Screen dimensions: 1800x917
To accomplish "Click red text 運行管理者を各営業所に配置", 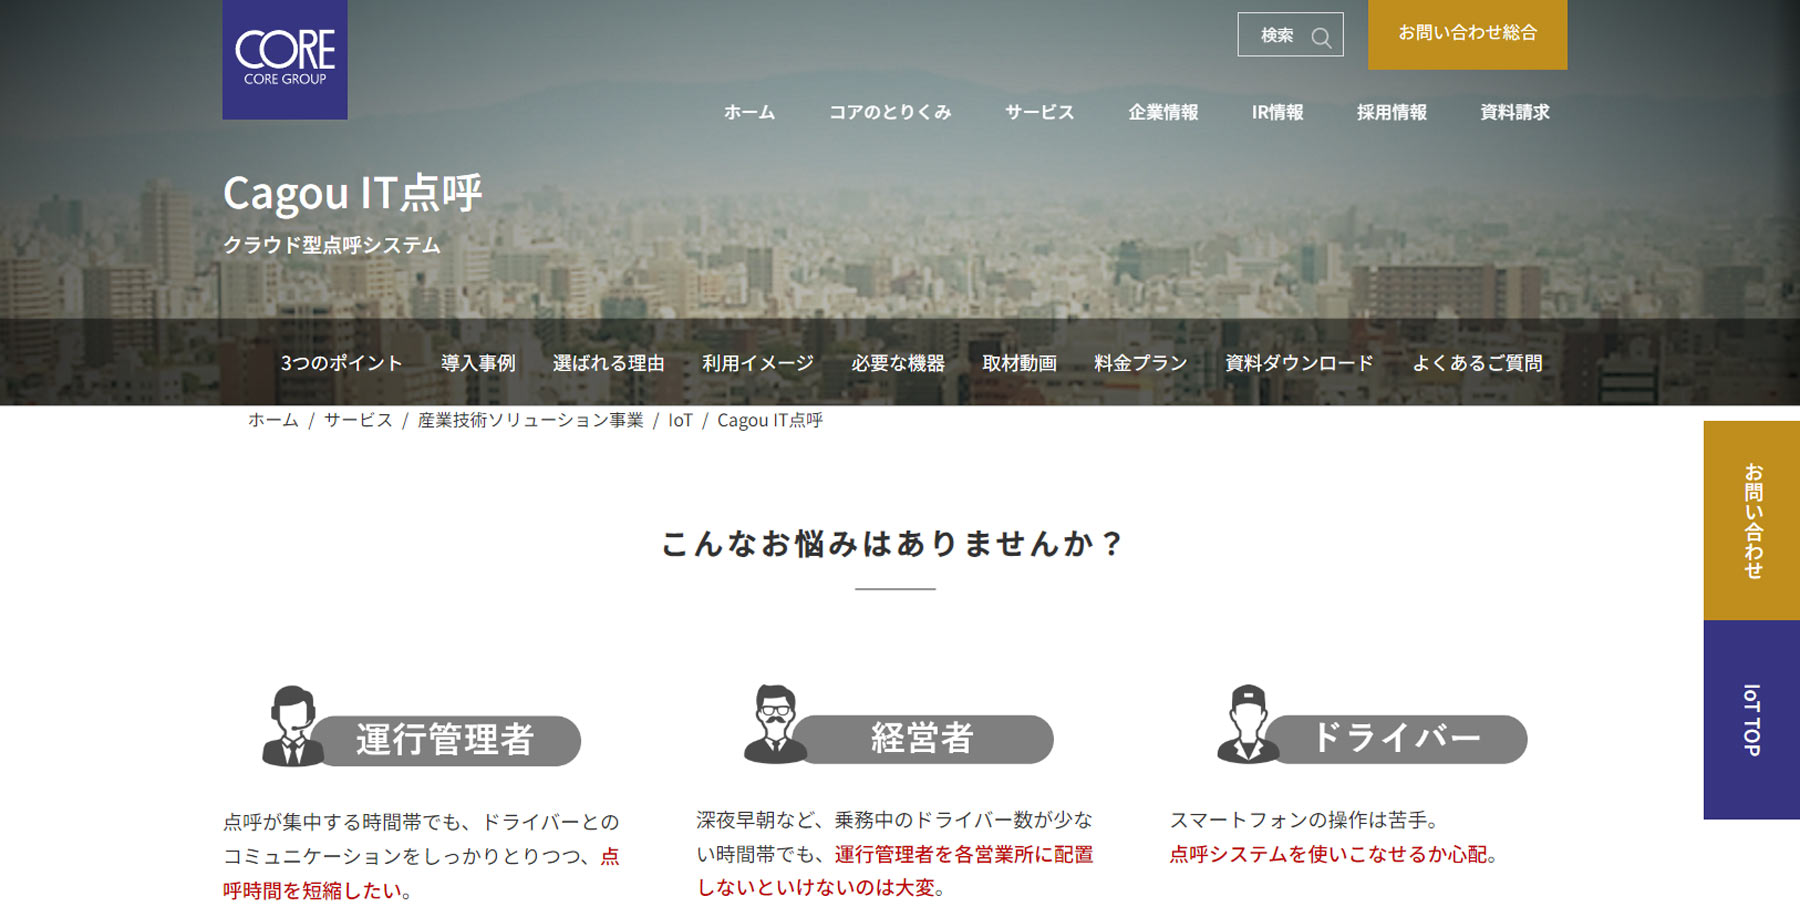I will click(964, 854).
